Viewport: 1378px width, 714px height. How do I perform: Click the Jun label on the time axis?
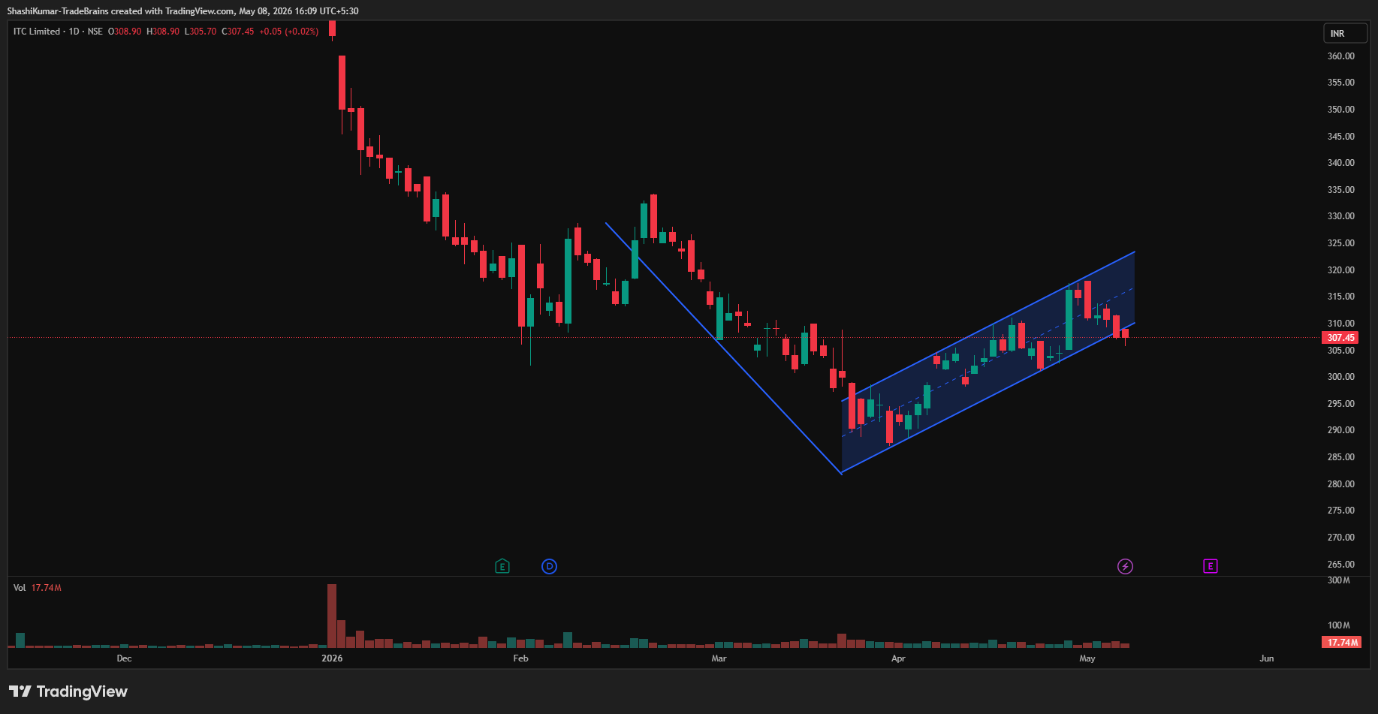(x=1267, y=659)
